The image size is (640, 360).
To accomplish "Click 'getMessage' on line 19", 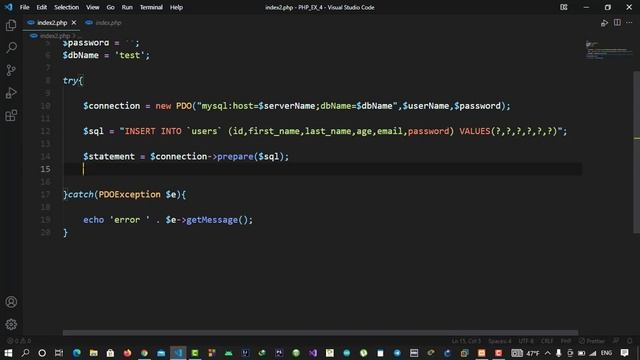I will [212, 220].
